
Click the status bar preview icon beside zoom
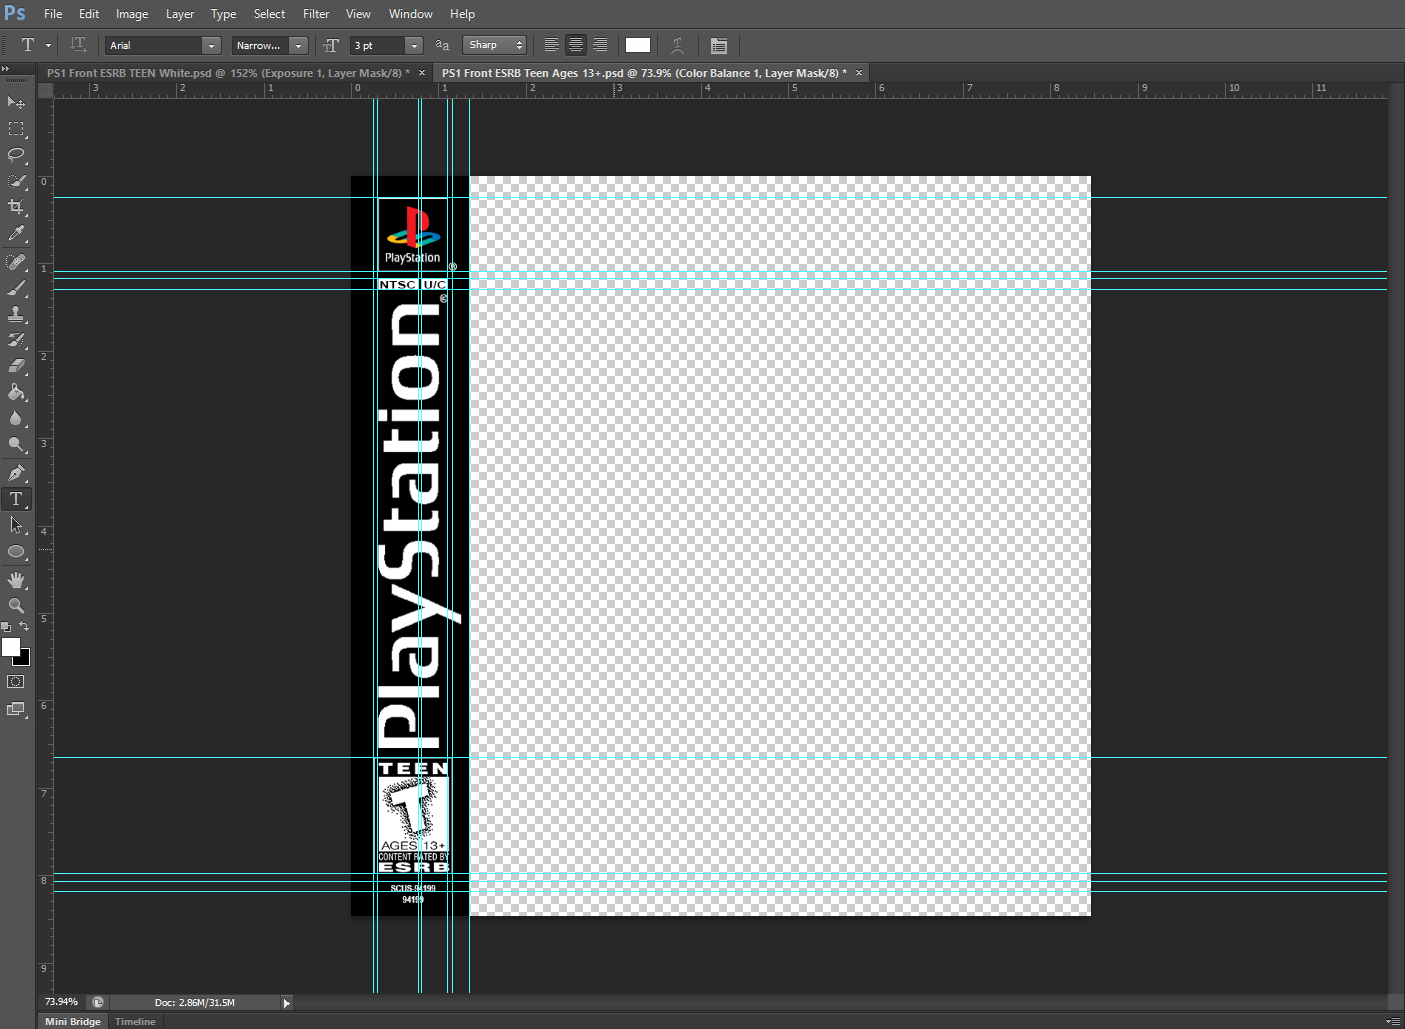(97, 1002)
